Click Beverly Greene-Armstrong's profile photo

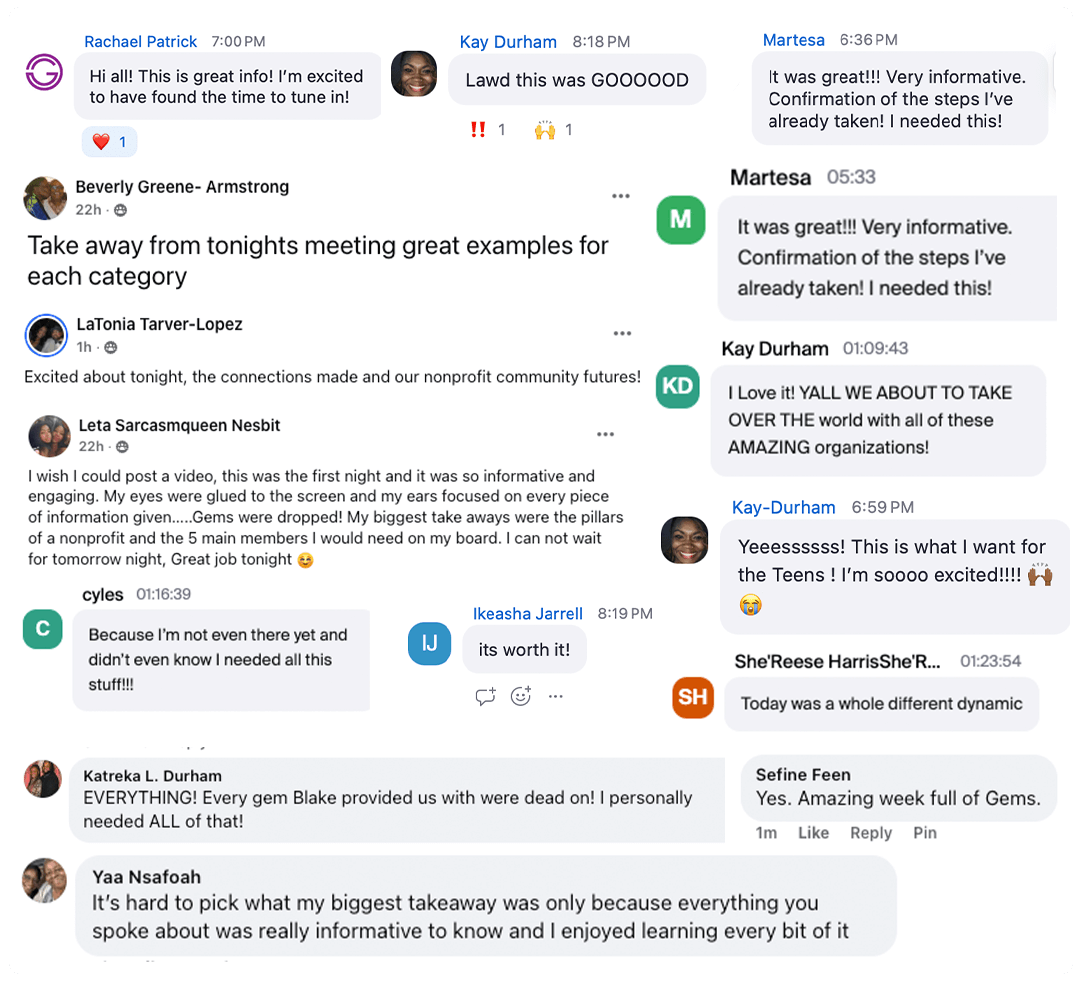[45, 198]
